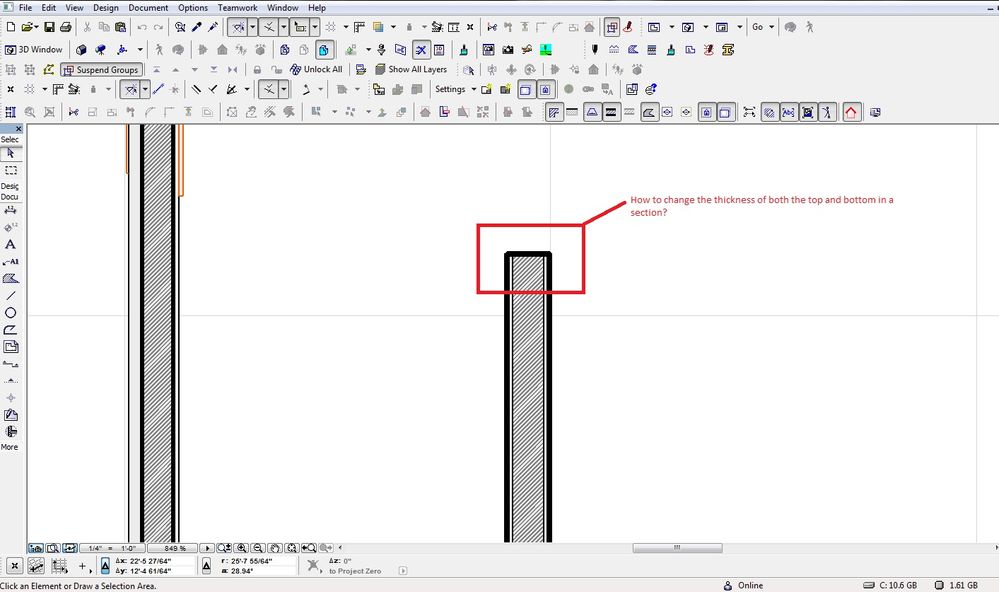Open the Settings dropdown
This screenshot has height=592, width=999.
(x=455, y=89)
